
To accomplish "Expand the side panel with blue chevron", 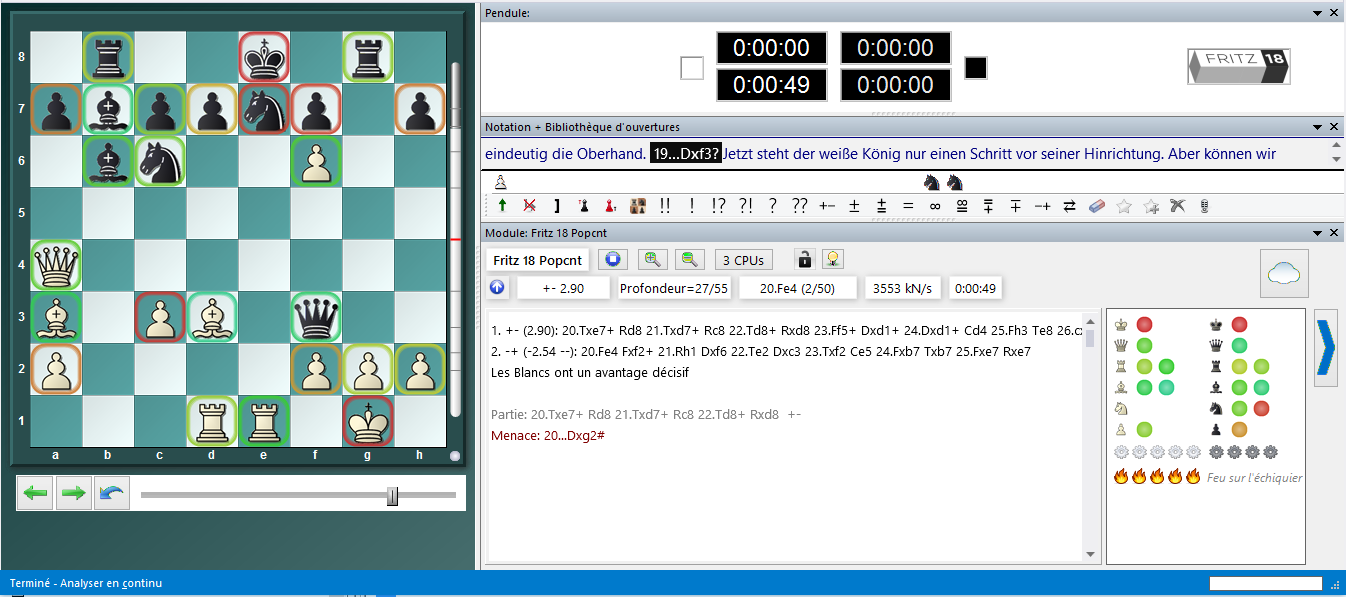I will click(x=1326, y=347).
